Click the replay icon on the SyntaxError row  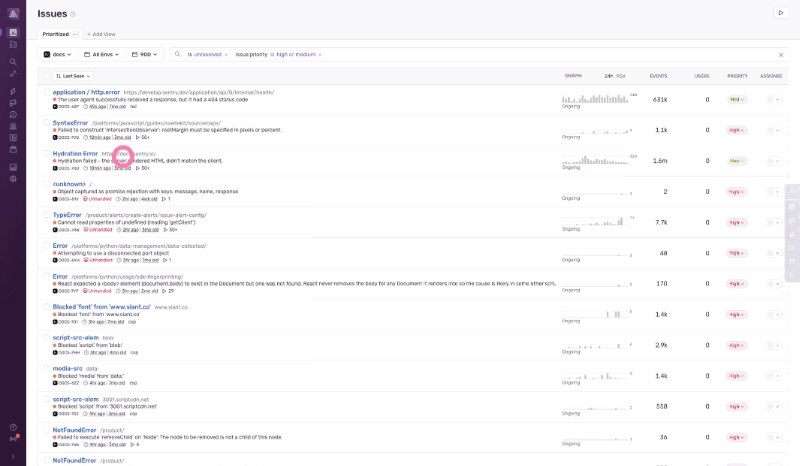click(138, 137)
